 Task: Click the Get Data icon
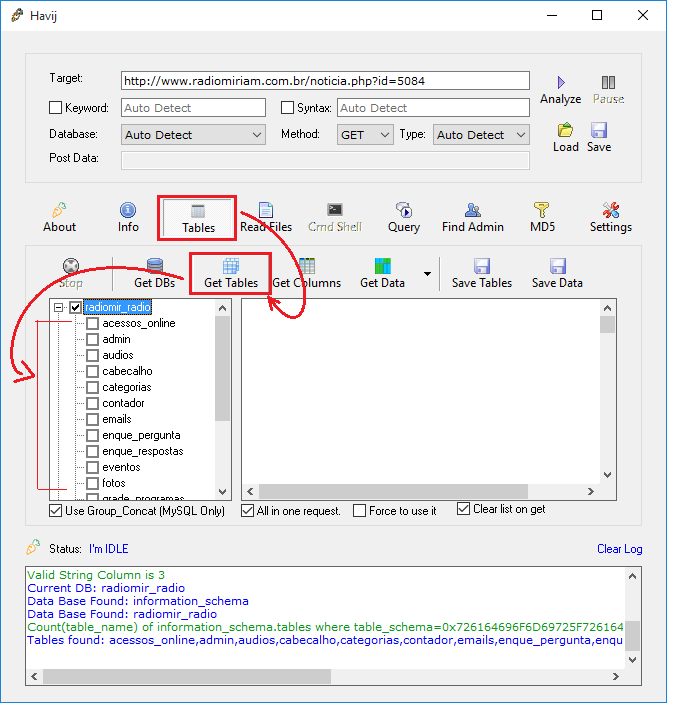tap(383, 266)
